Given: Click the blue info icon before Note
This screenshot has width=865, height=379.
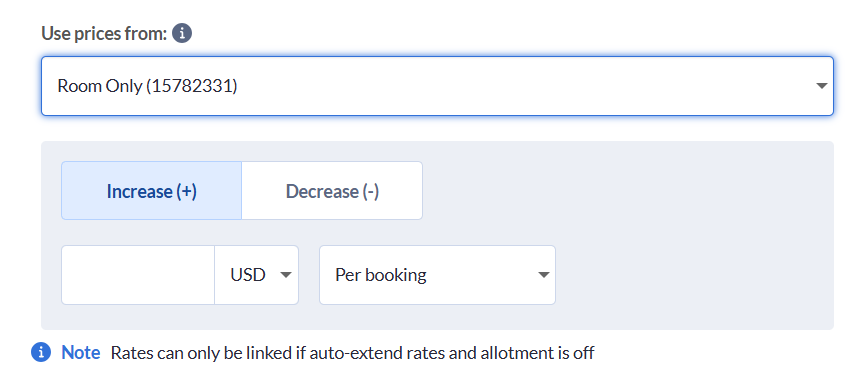Looking at the screenshot, I should [41, 352].
